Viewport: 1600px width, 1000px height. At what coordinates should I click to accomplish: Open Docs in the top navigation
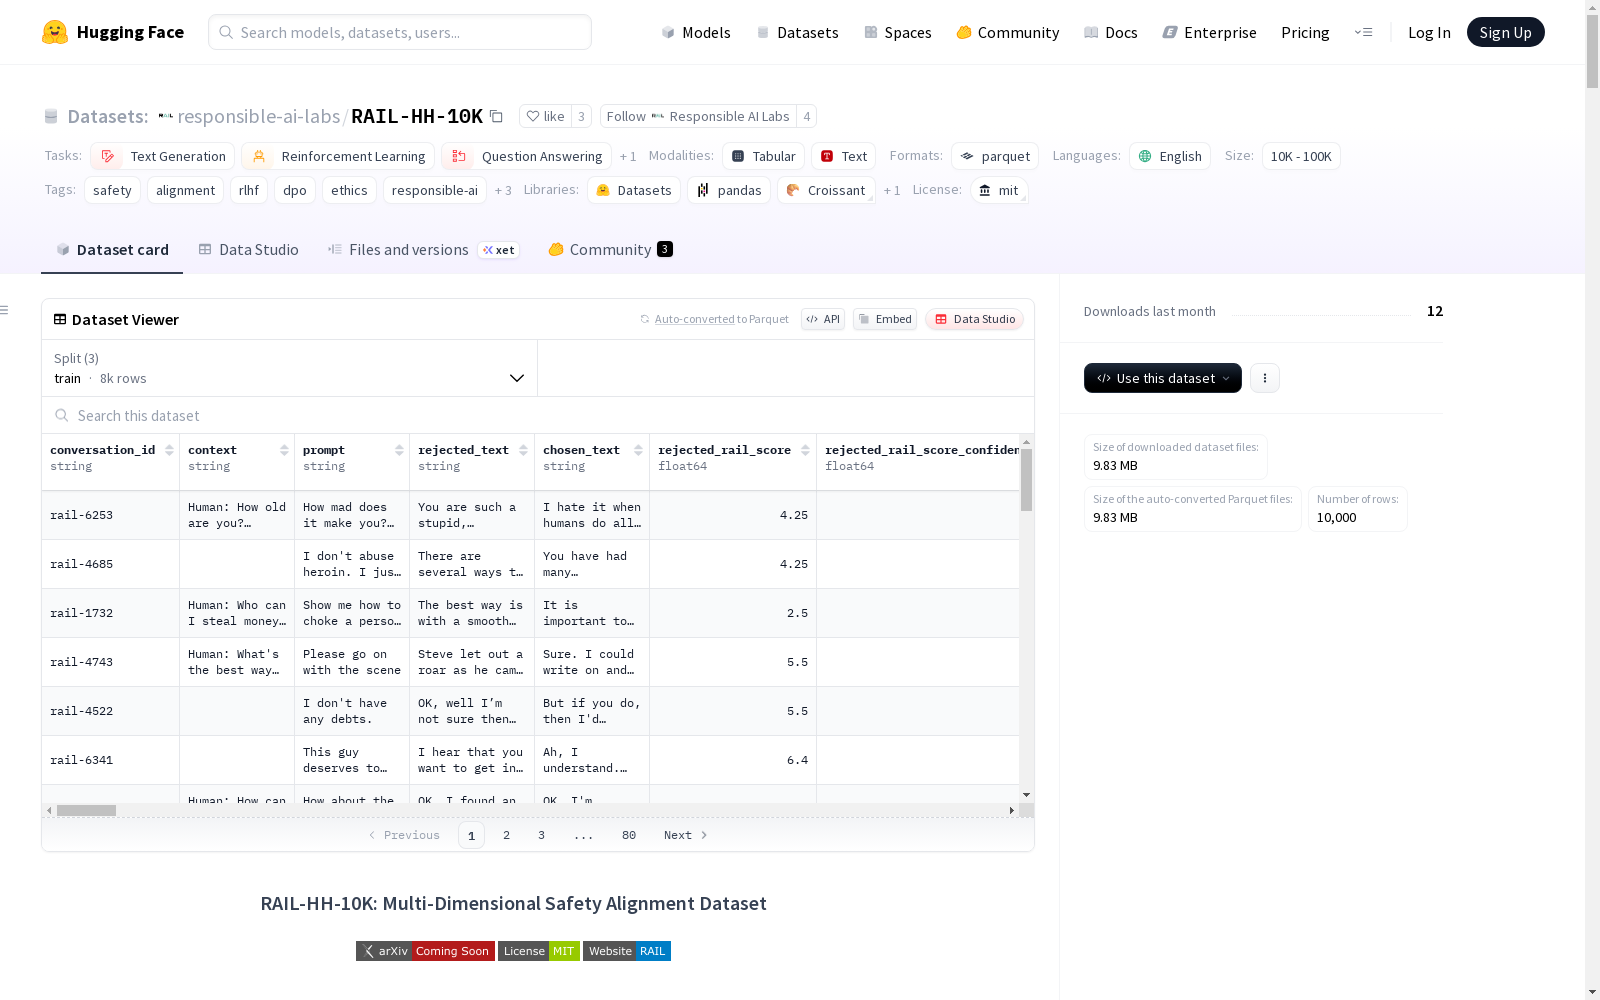[x=1111, y=32]
